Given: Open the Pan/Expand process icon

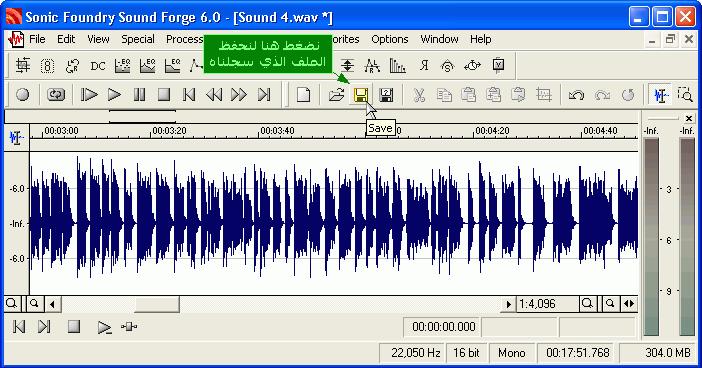Looking at the screenshot, I should coord(372,66).
